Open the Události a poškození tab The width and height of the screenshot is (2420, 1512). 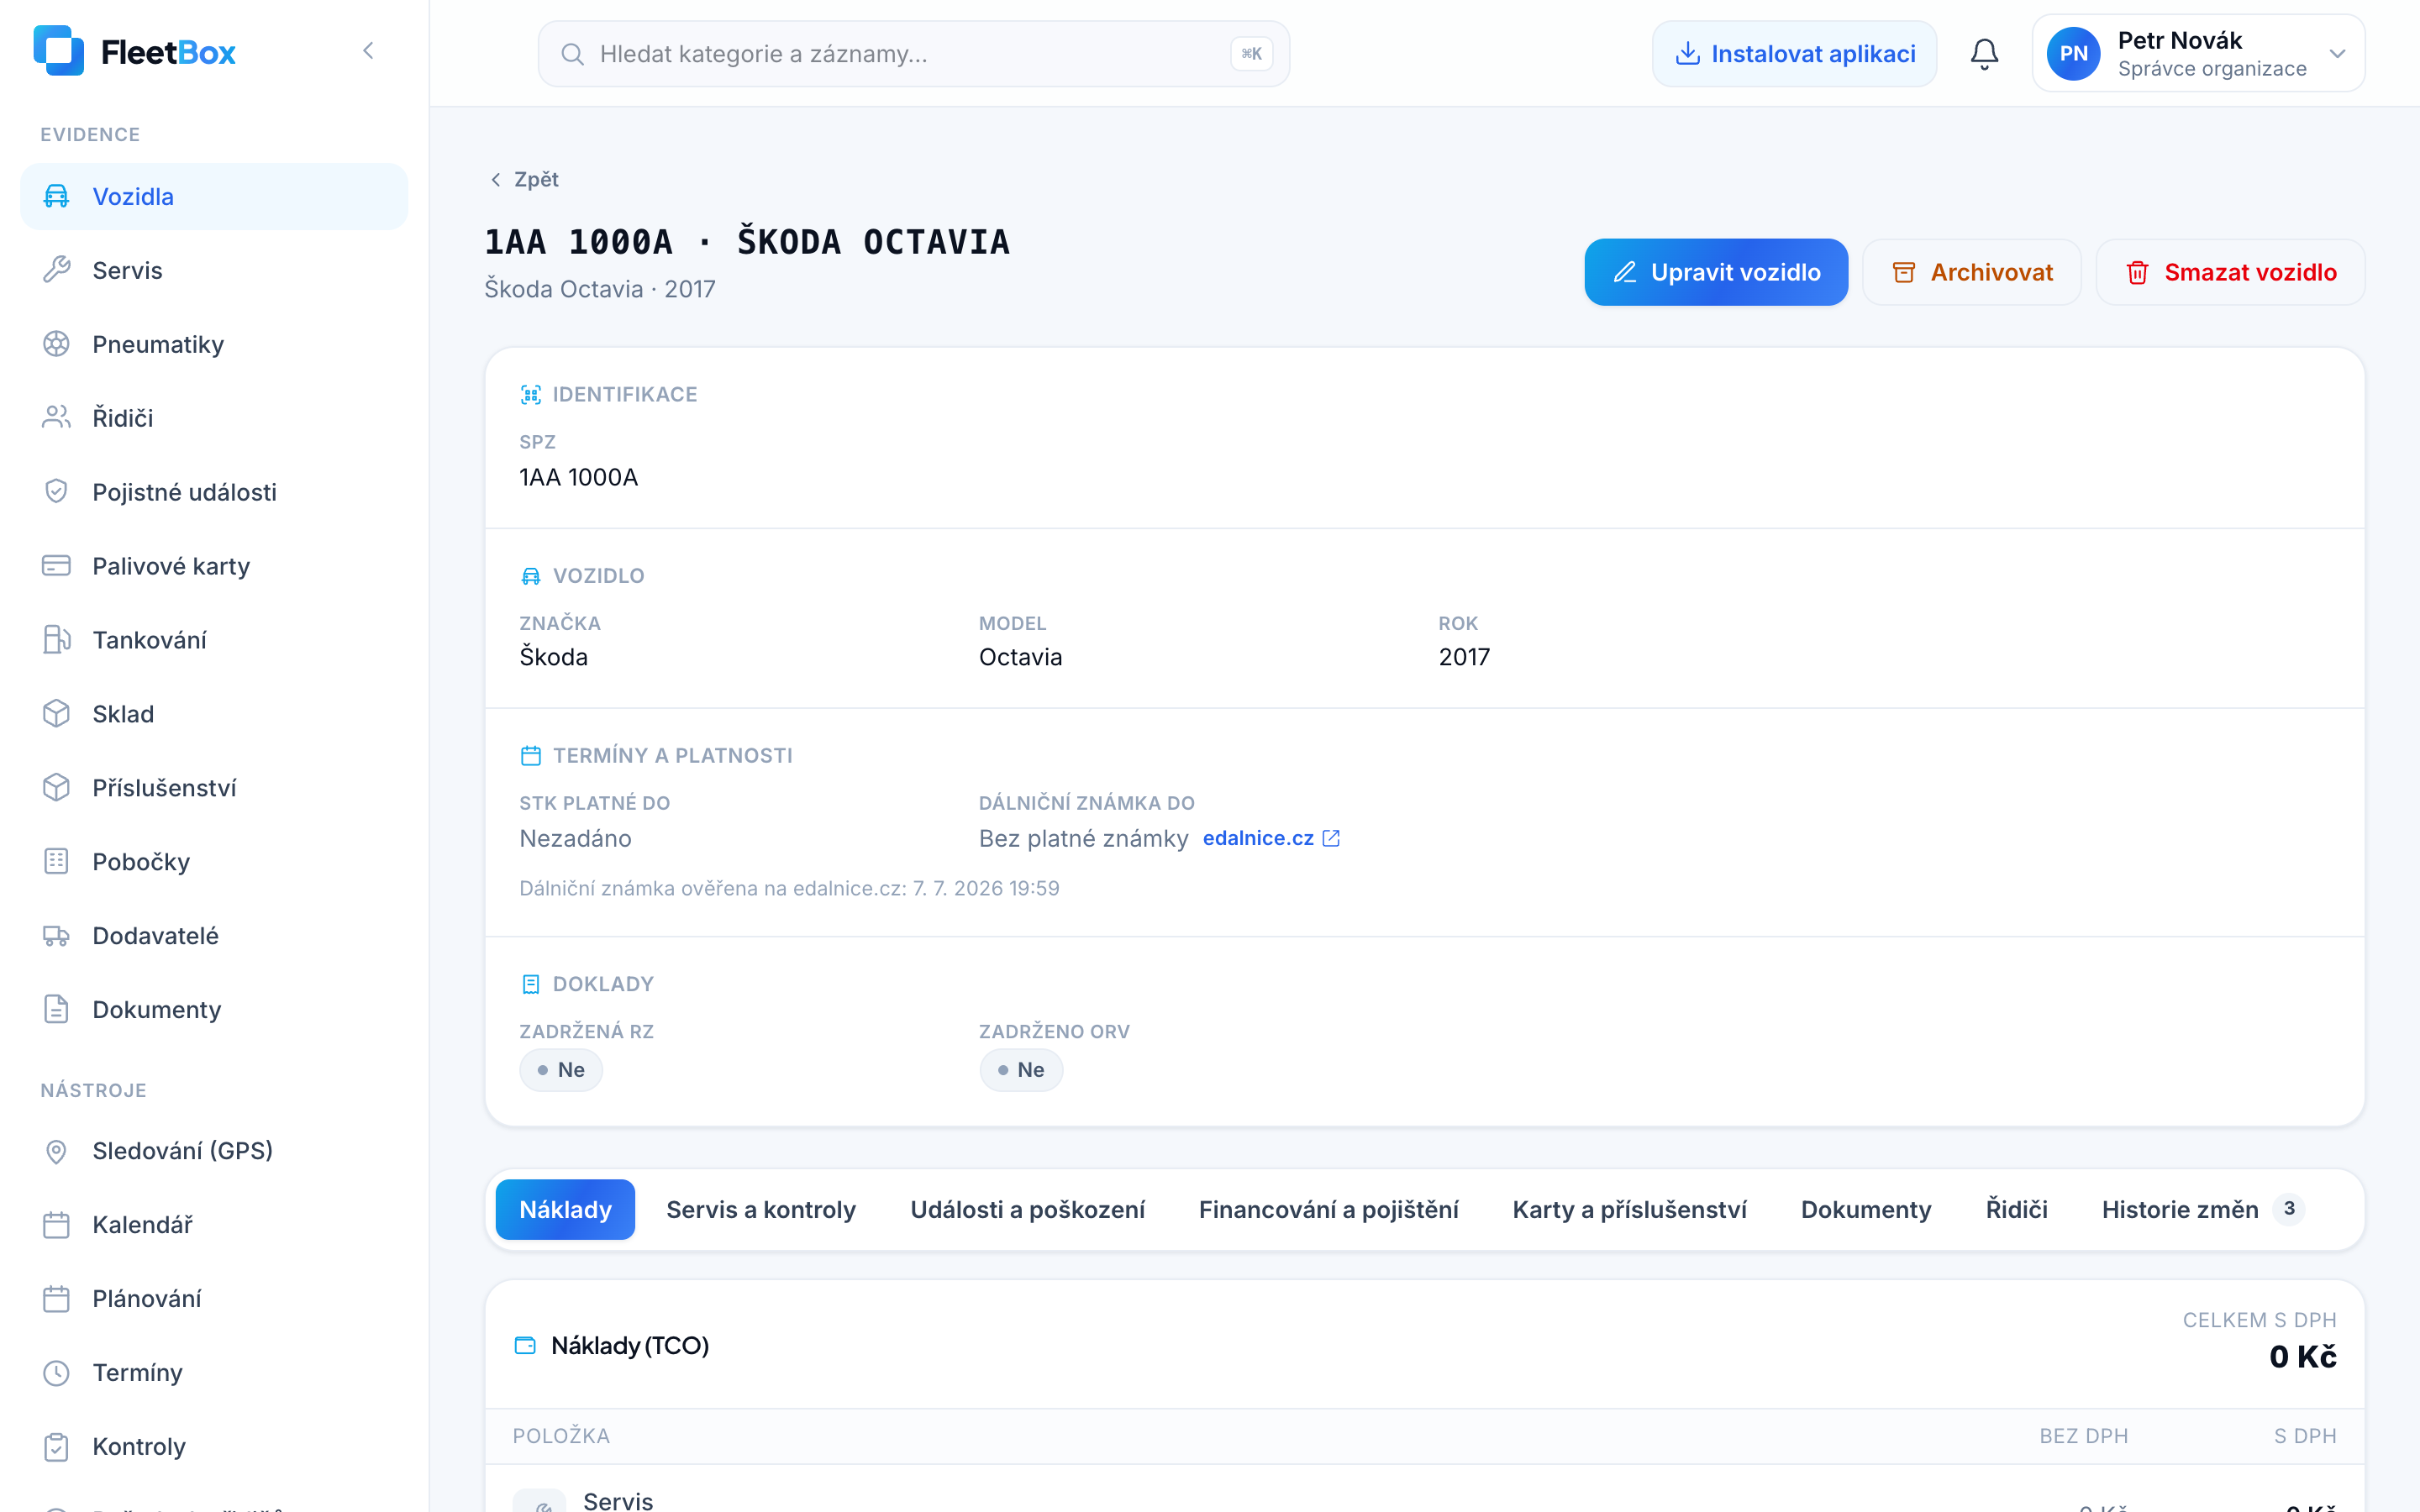click(1027, 1210)
